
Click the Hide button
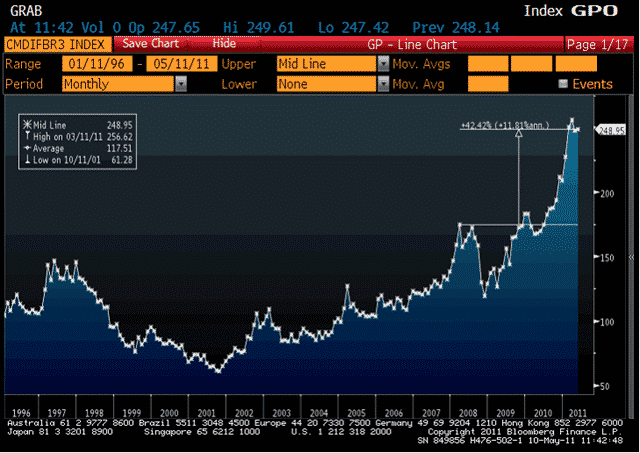pyautogui.click(x=224, y=45)
